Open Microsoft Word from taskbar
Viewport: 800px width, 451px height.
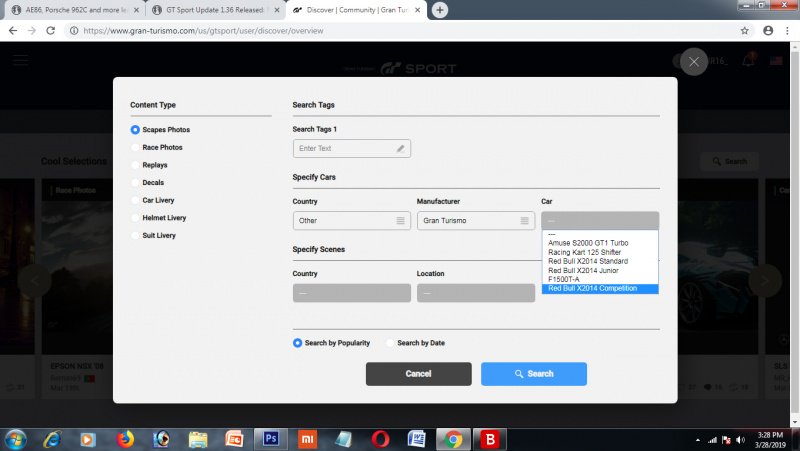tap(416, 439)
